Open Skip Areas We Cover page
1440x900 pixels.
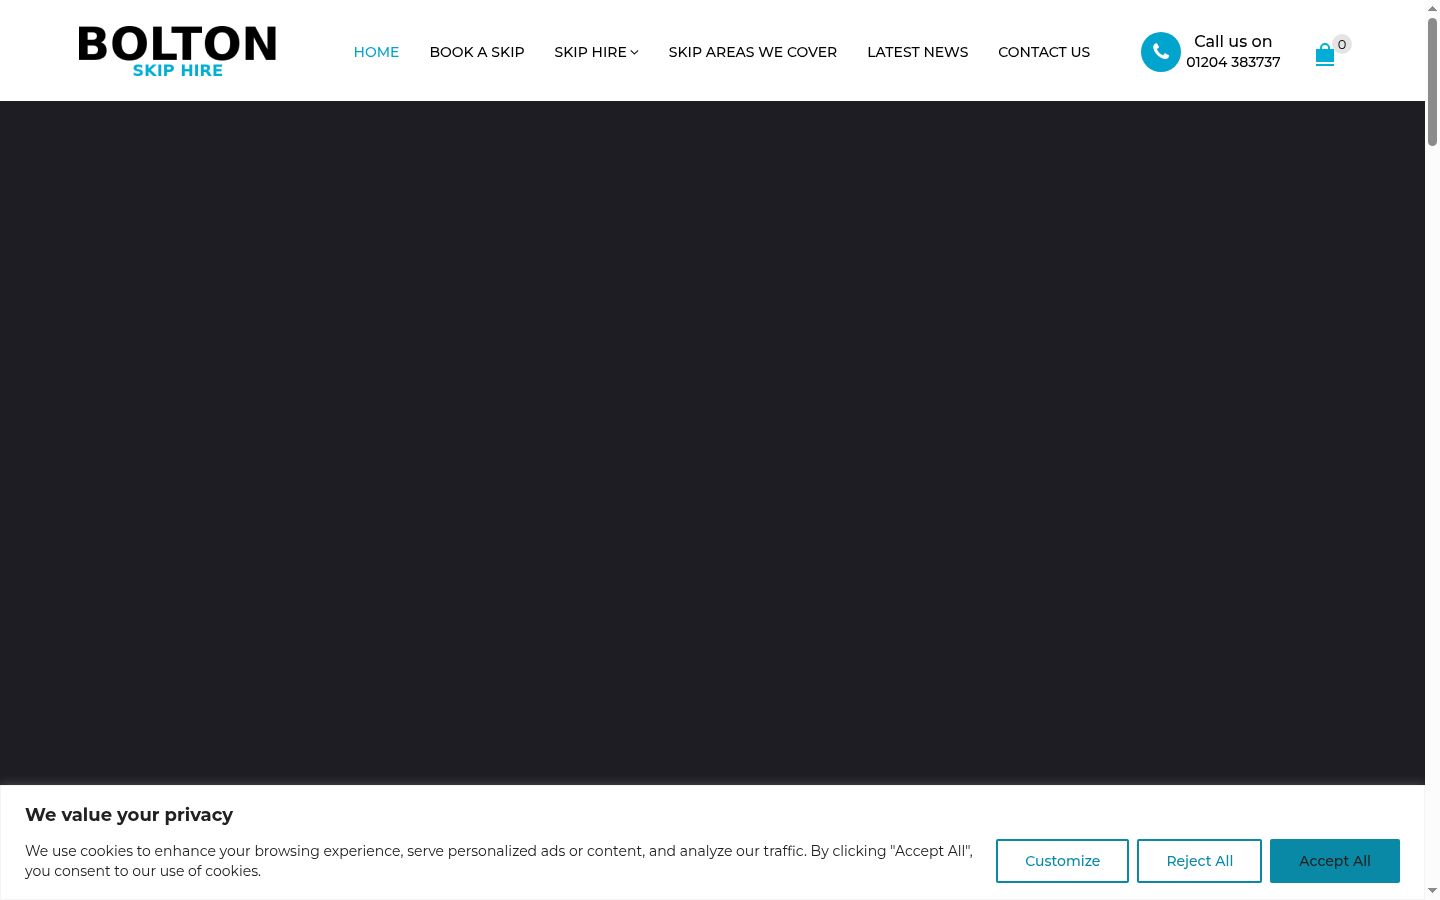(x=752, y=52)
